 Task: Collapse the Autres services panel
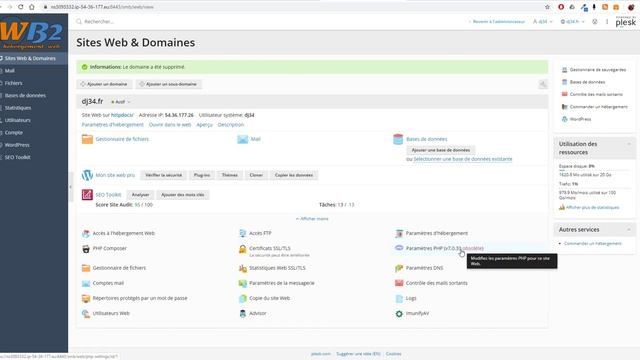click(629, 229)
